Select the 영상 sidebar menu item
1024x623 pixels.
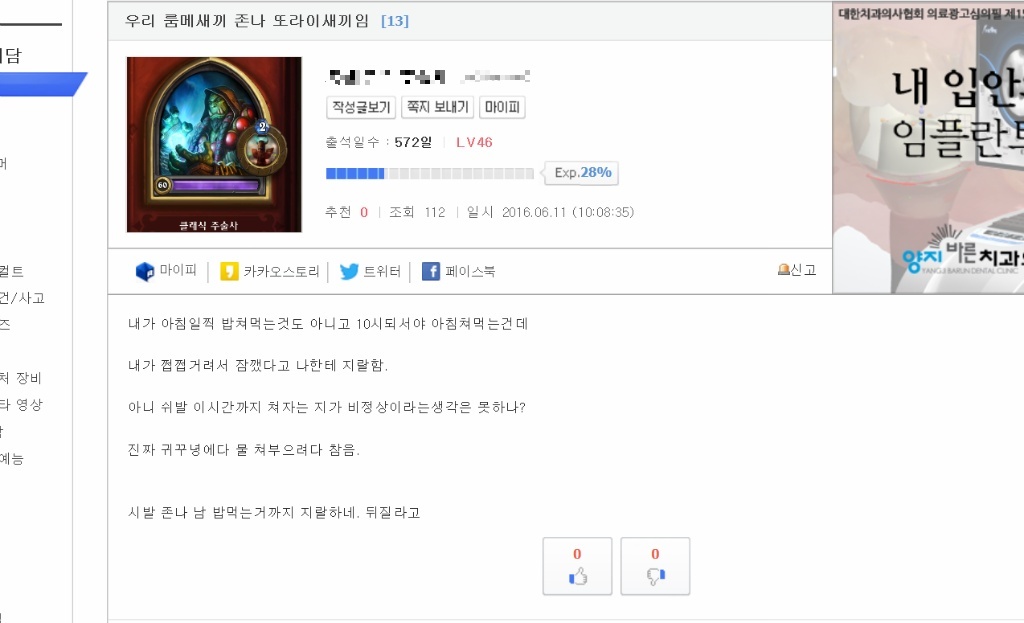(29, 404)
